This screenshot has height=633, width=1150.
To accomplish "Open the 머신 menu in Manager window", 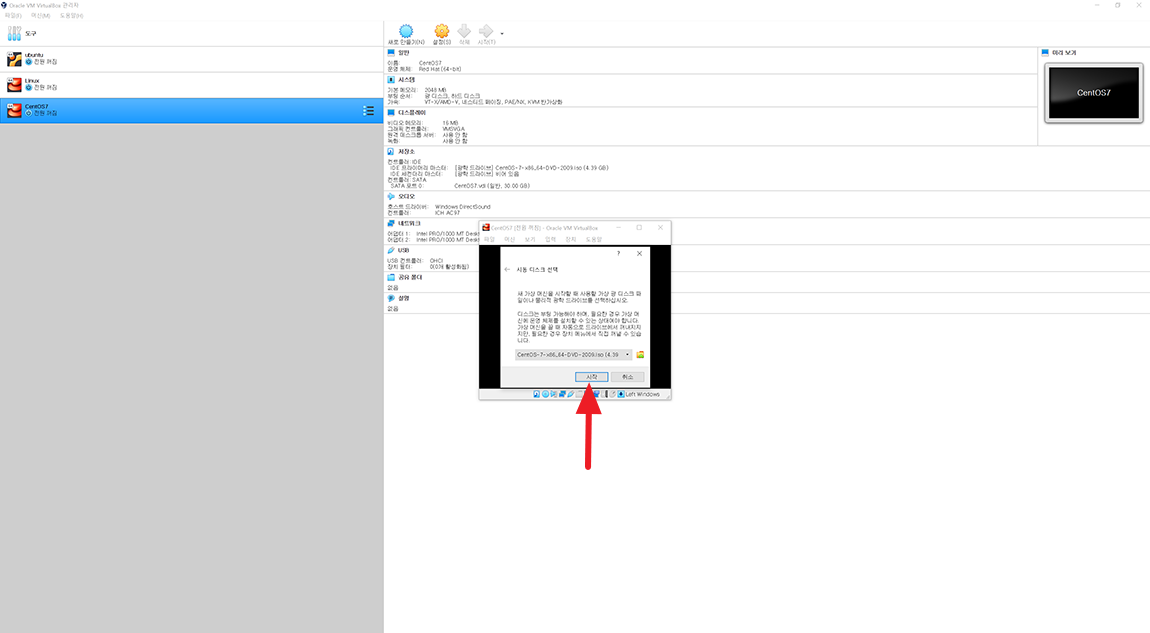I will click(x=40, y=15).
